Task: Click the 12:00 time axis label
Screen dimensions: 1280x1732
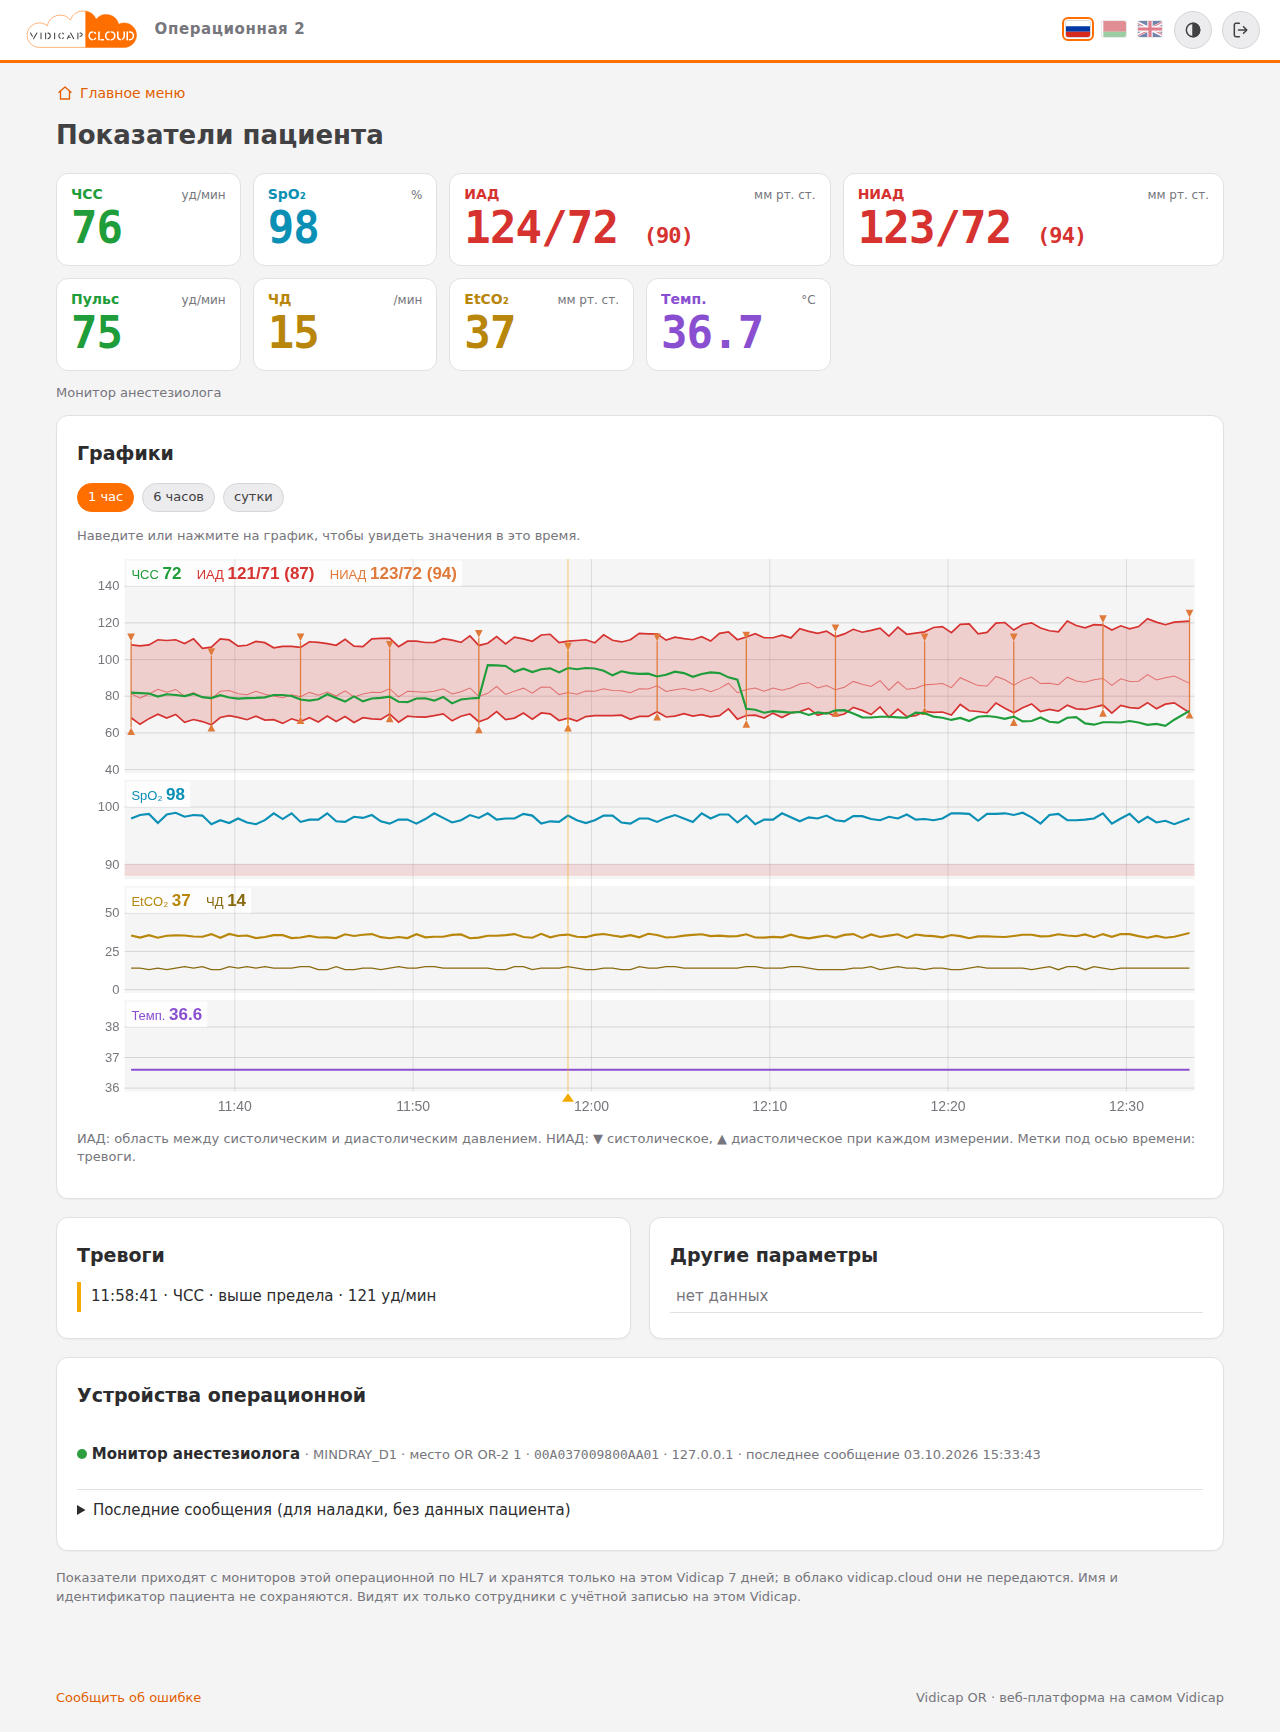Action: pos(591,1106)
